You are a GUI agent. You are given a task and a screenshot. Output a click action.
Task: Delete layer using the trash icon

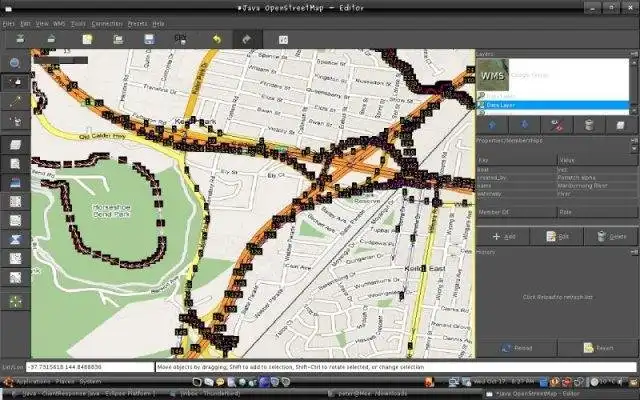(x=588, y=125)
